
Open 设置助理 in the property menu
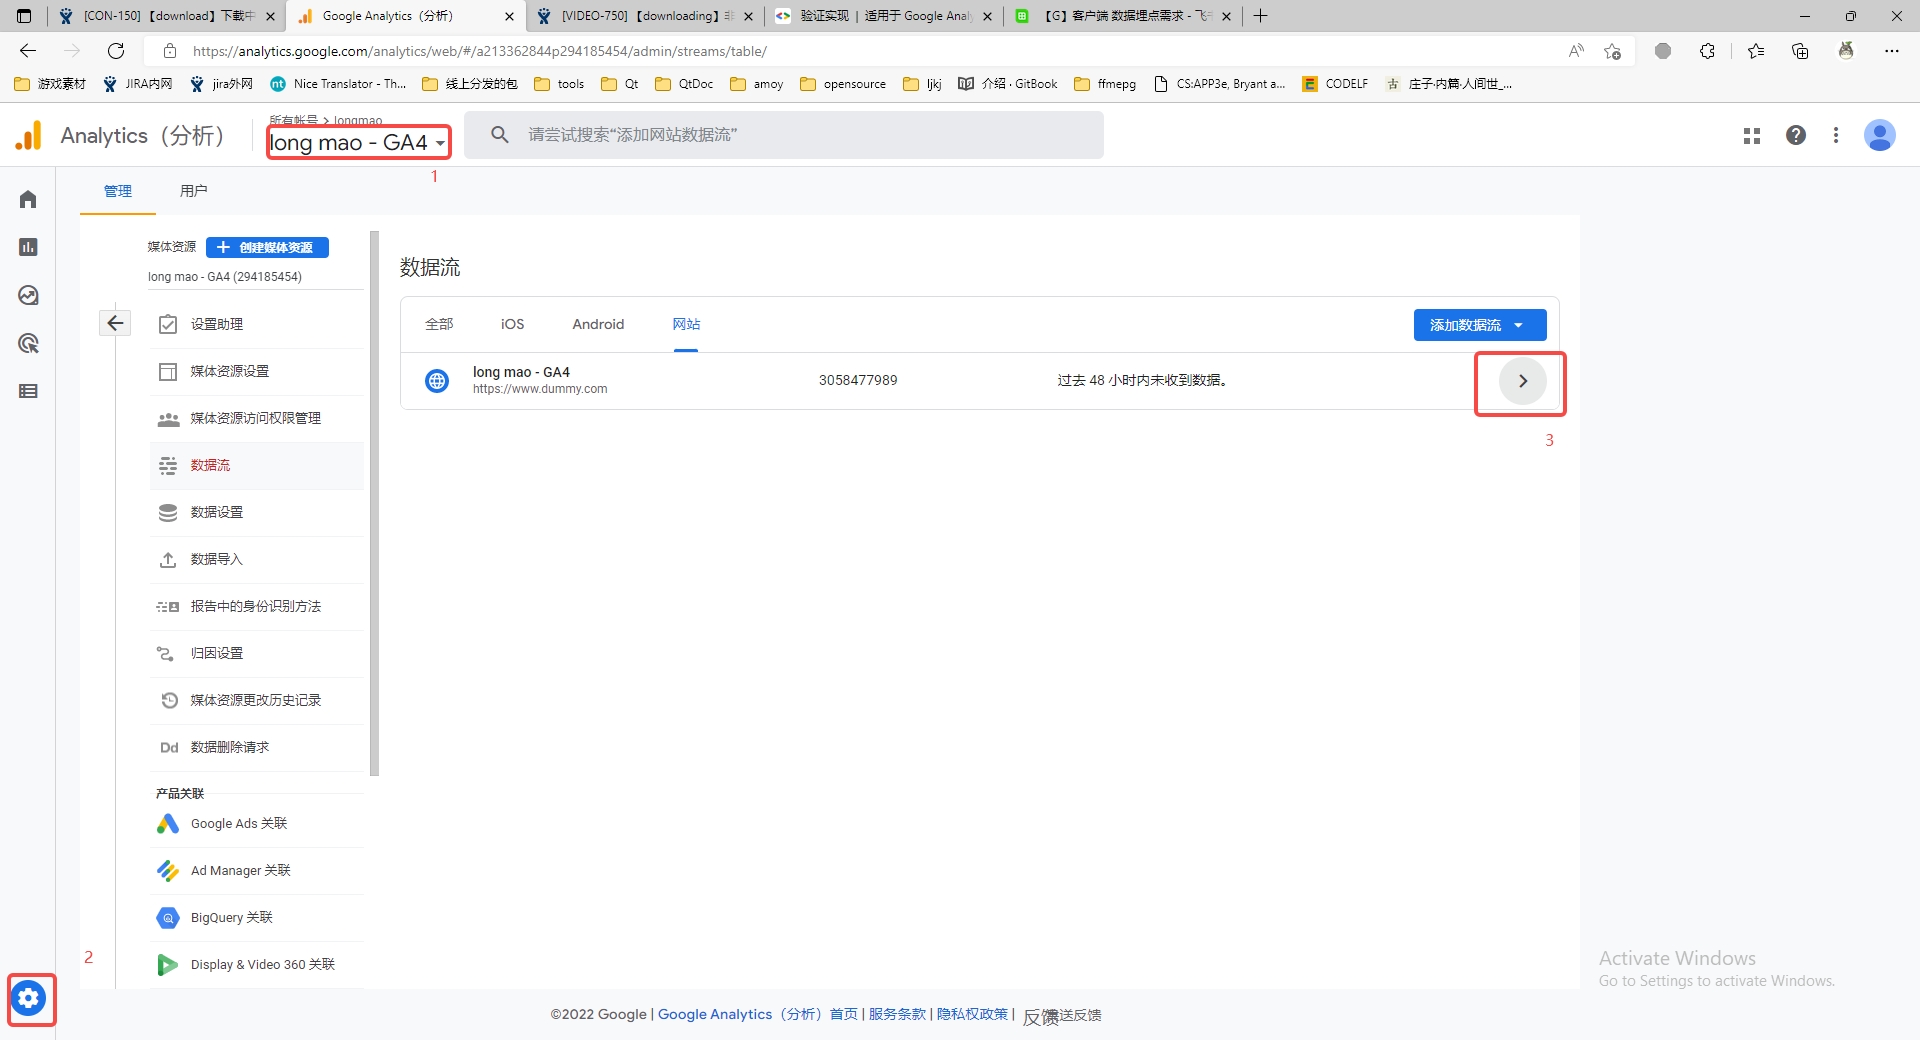pos(257,324)
